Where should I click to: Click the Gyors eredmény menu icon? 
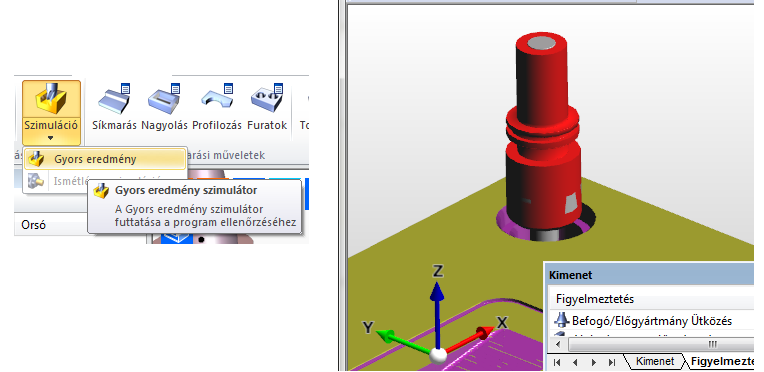coord(36,159)
